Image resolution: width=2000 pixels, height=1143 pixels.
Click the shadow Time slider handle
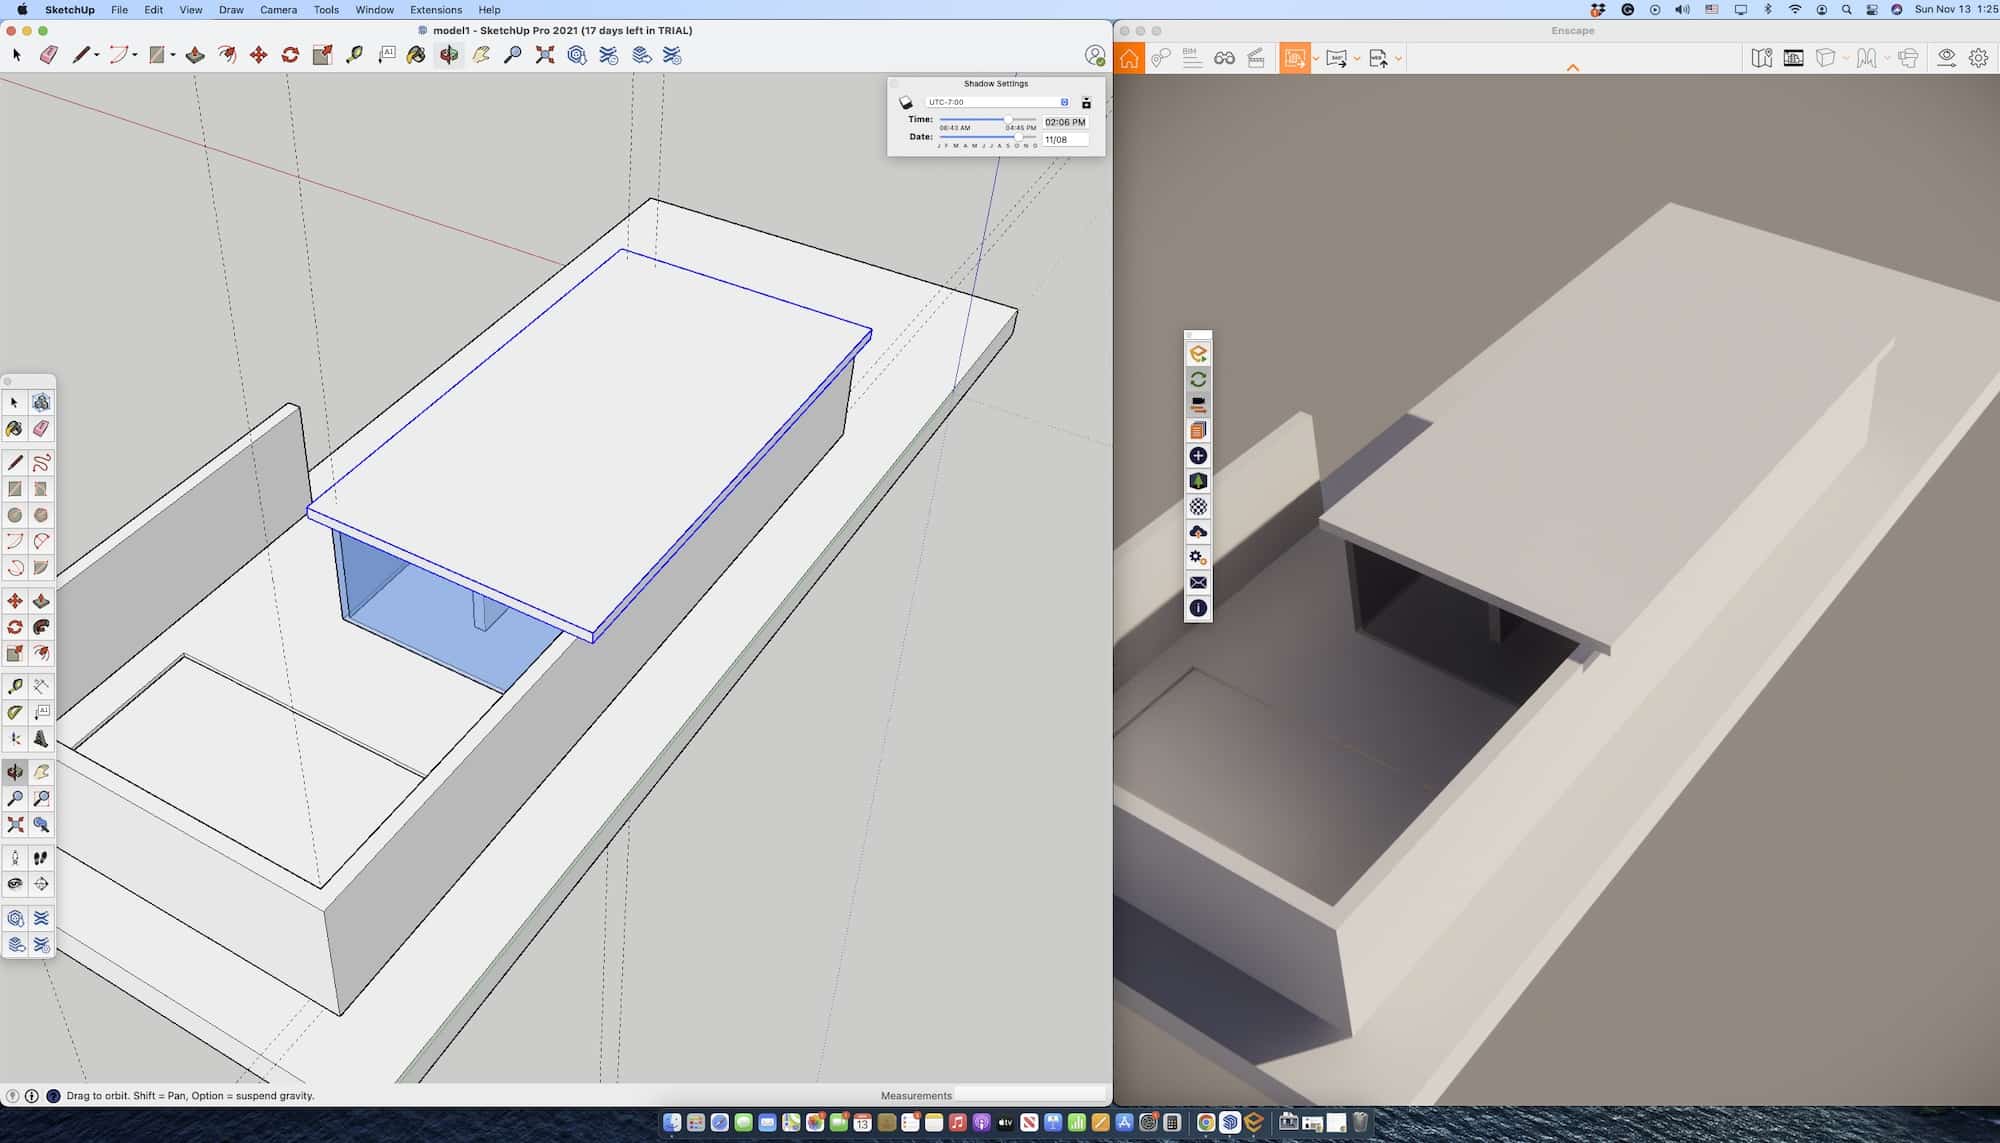coord(1007,120)
